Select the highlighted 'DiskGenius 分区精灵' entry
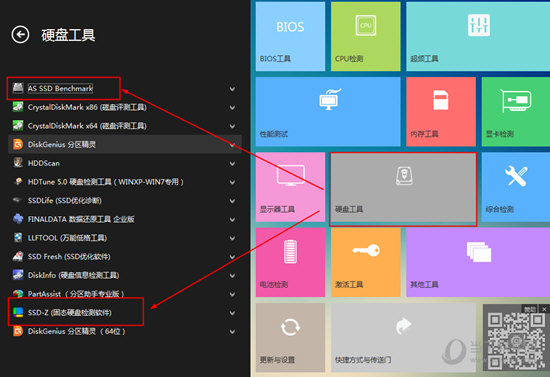550x377 pixels. 125,144
